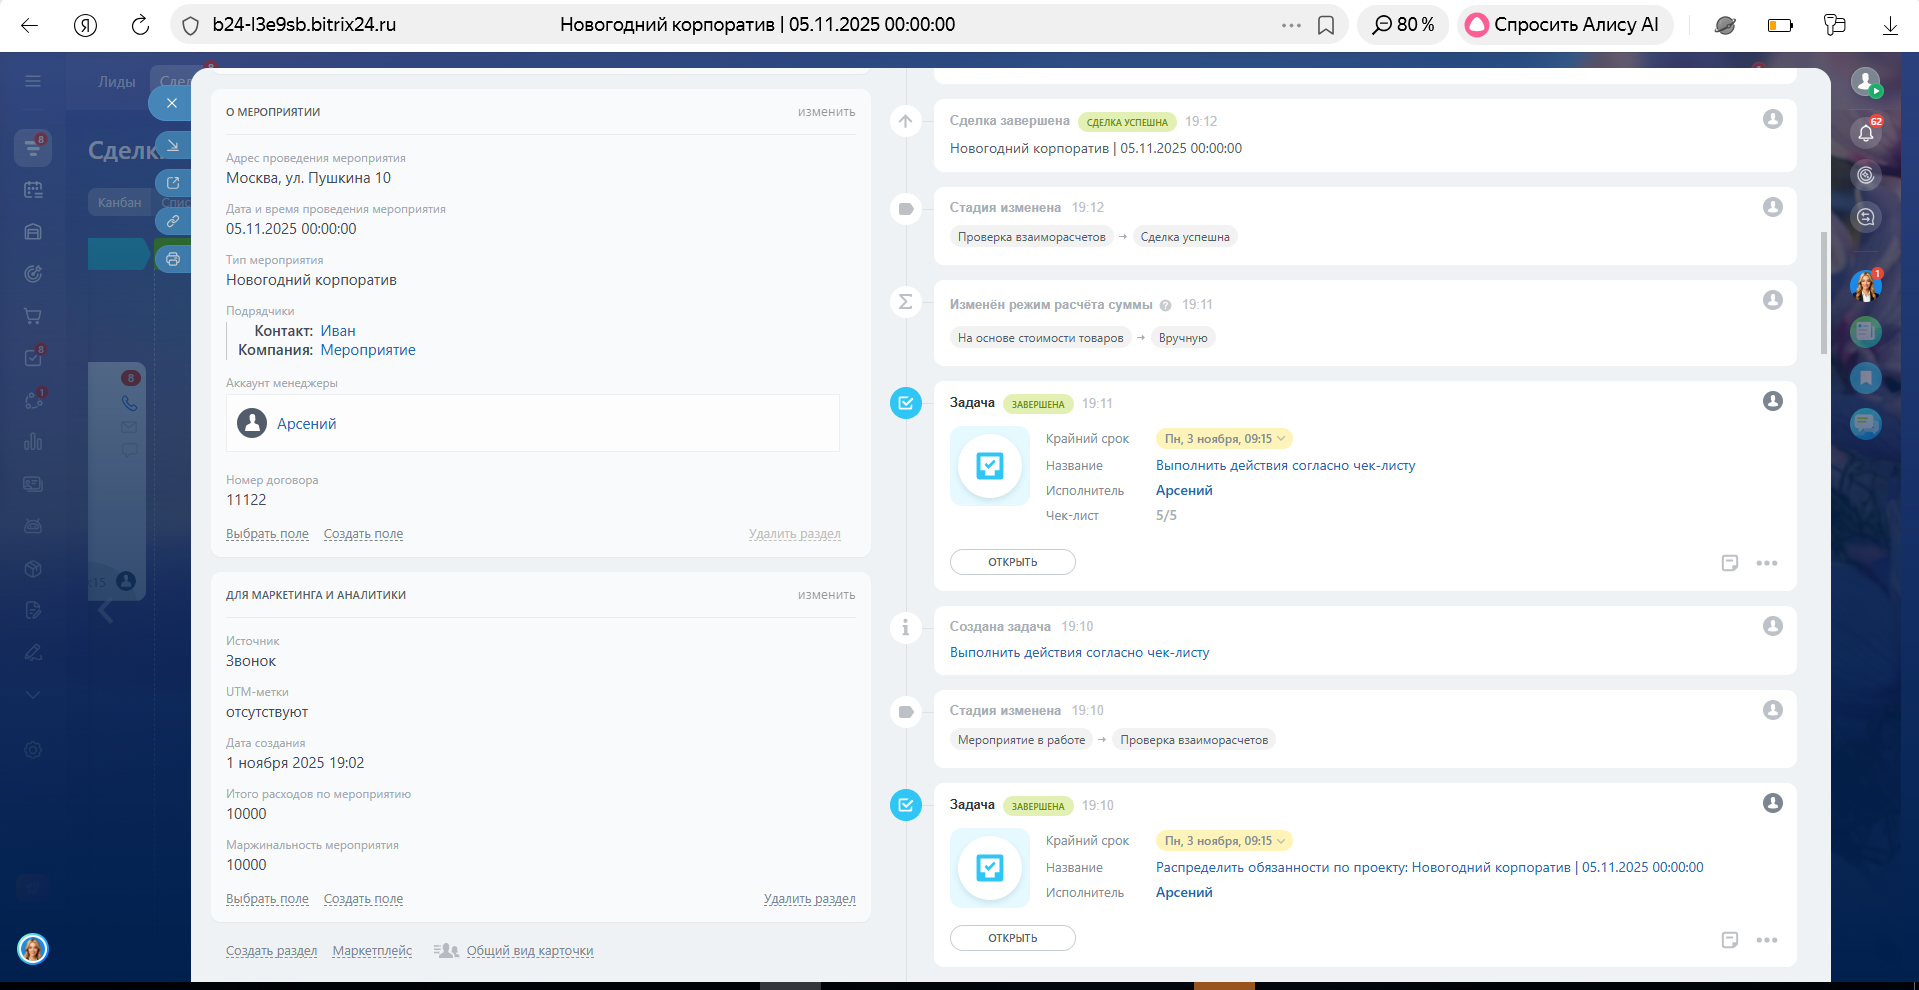The height and width of the screenshot is (990, 1919).
Task: Reload the page with the refresh icon
Action: (140, 25)
